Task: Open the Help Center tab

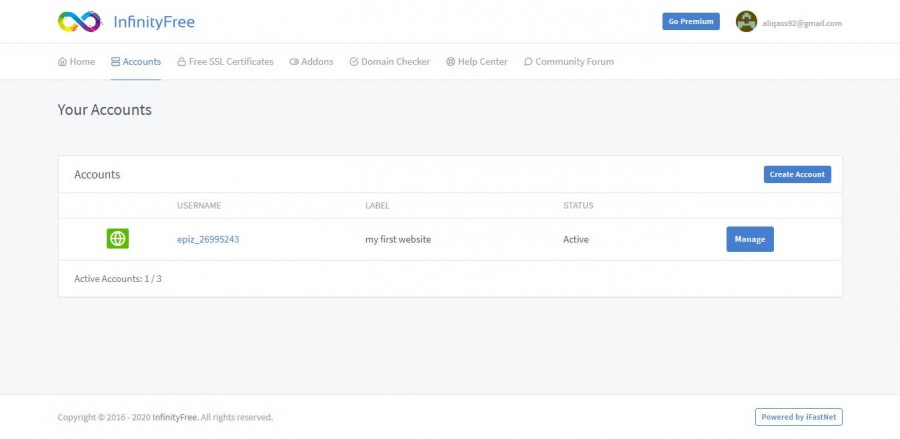Action: tap(477, 61)
